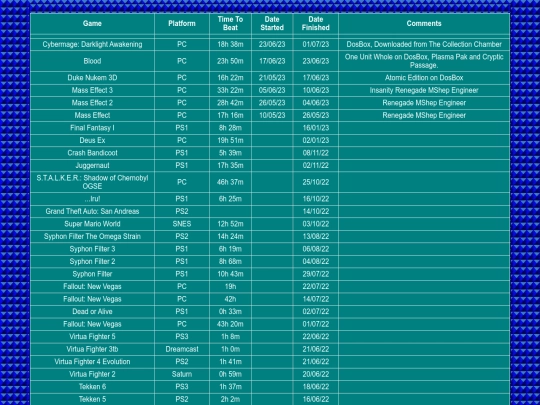Click the Juggernaut game name
This screenshot has width=540, height=405.
[x=92, y=165]
